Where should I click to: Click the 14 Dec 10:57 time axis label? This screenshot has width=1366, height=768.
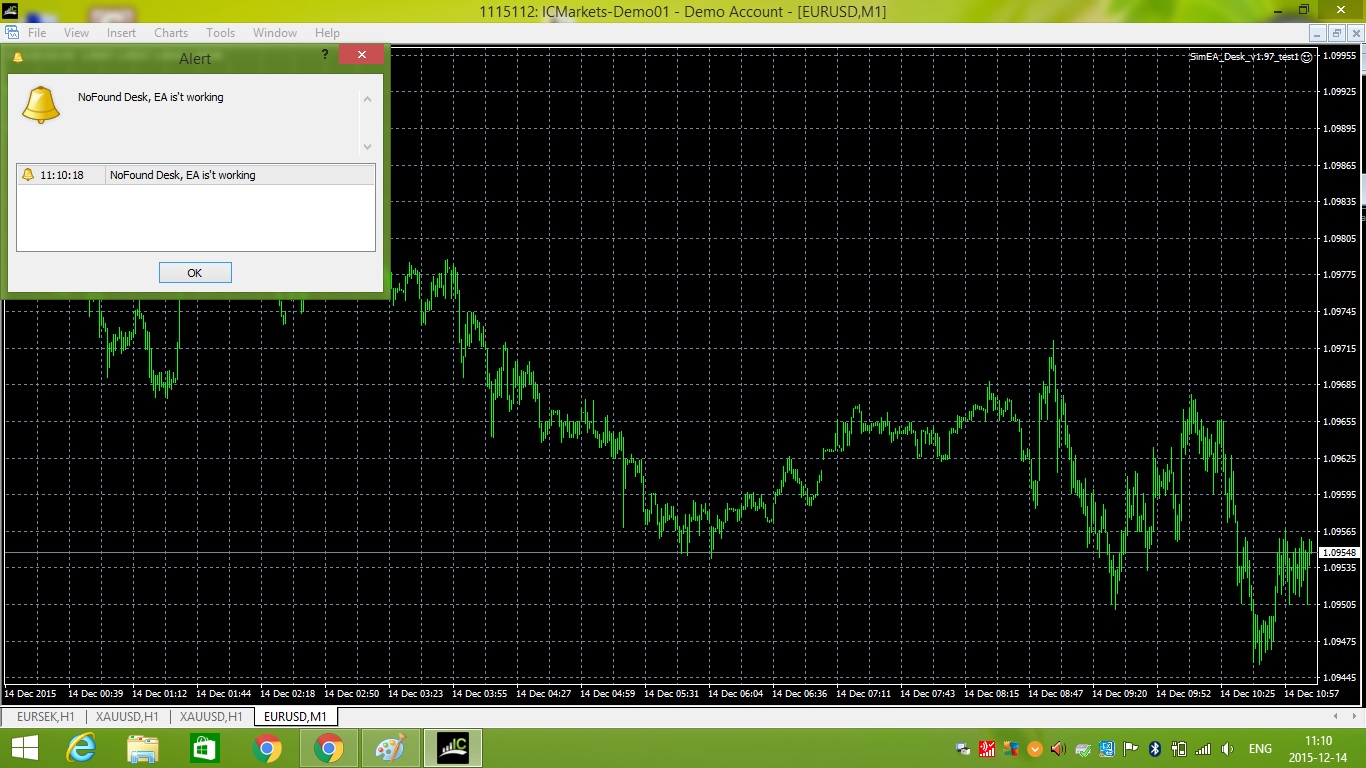pos(1311,693)
